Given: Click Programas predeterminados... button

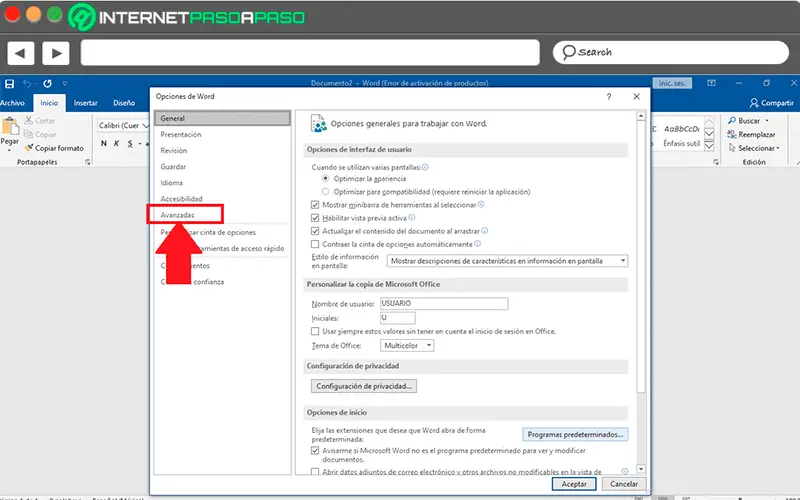Looking at the screenshot, I should [x=575, y=434].
